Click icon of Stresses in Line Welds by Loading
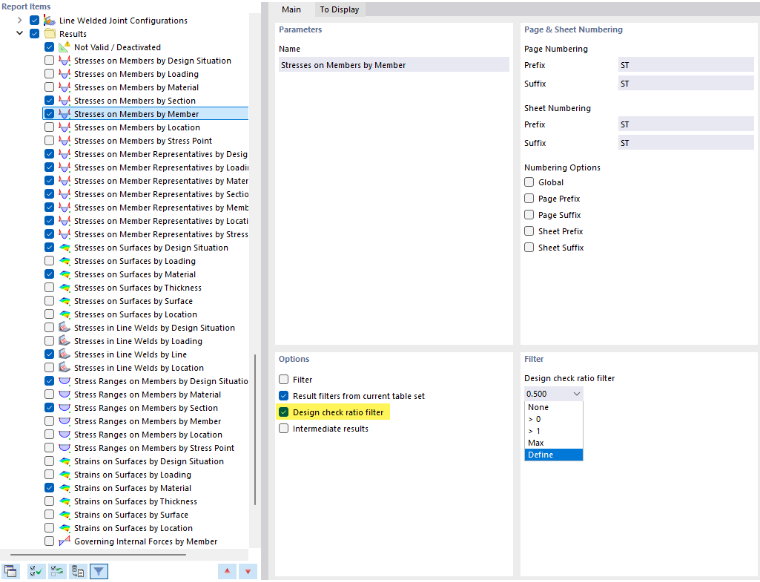The width and height of the screenshot is (760, 582). [x=64, y=341]
